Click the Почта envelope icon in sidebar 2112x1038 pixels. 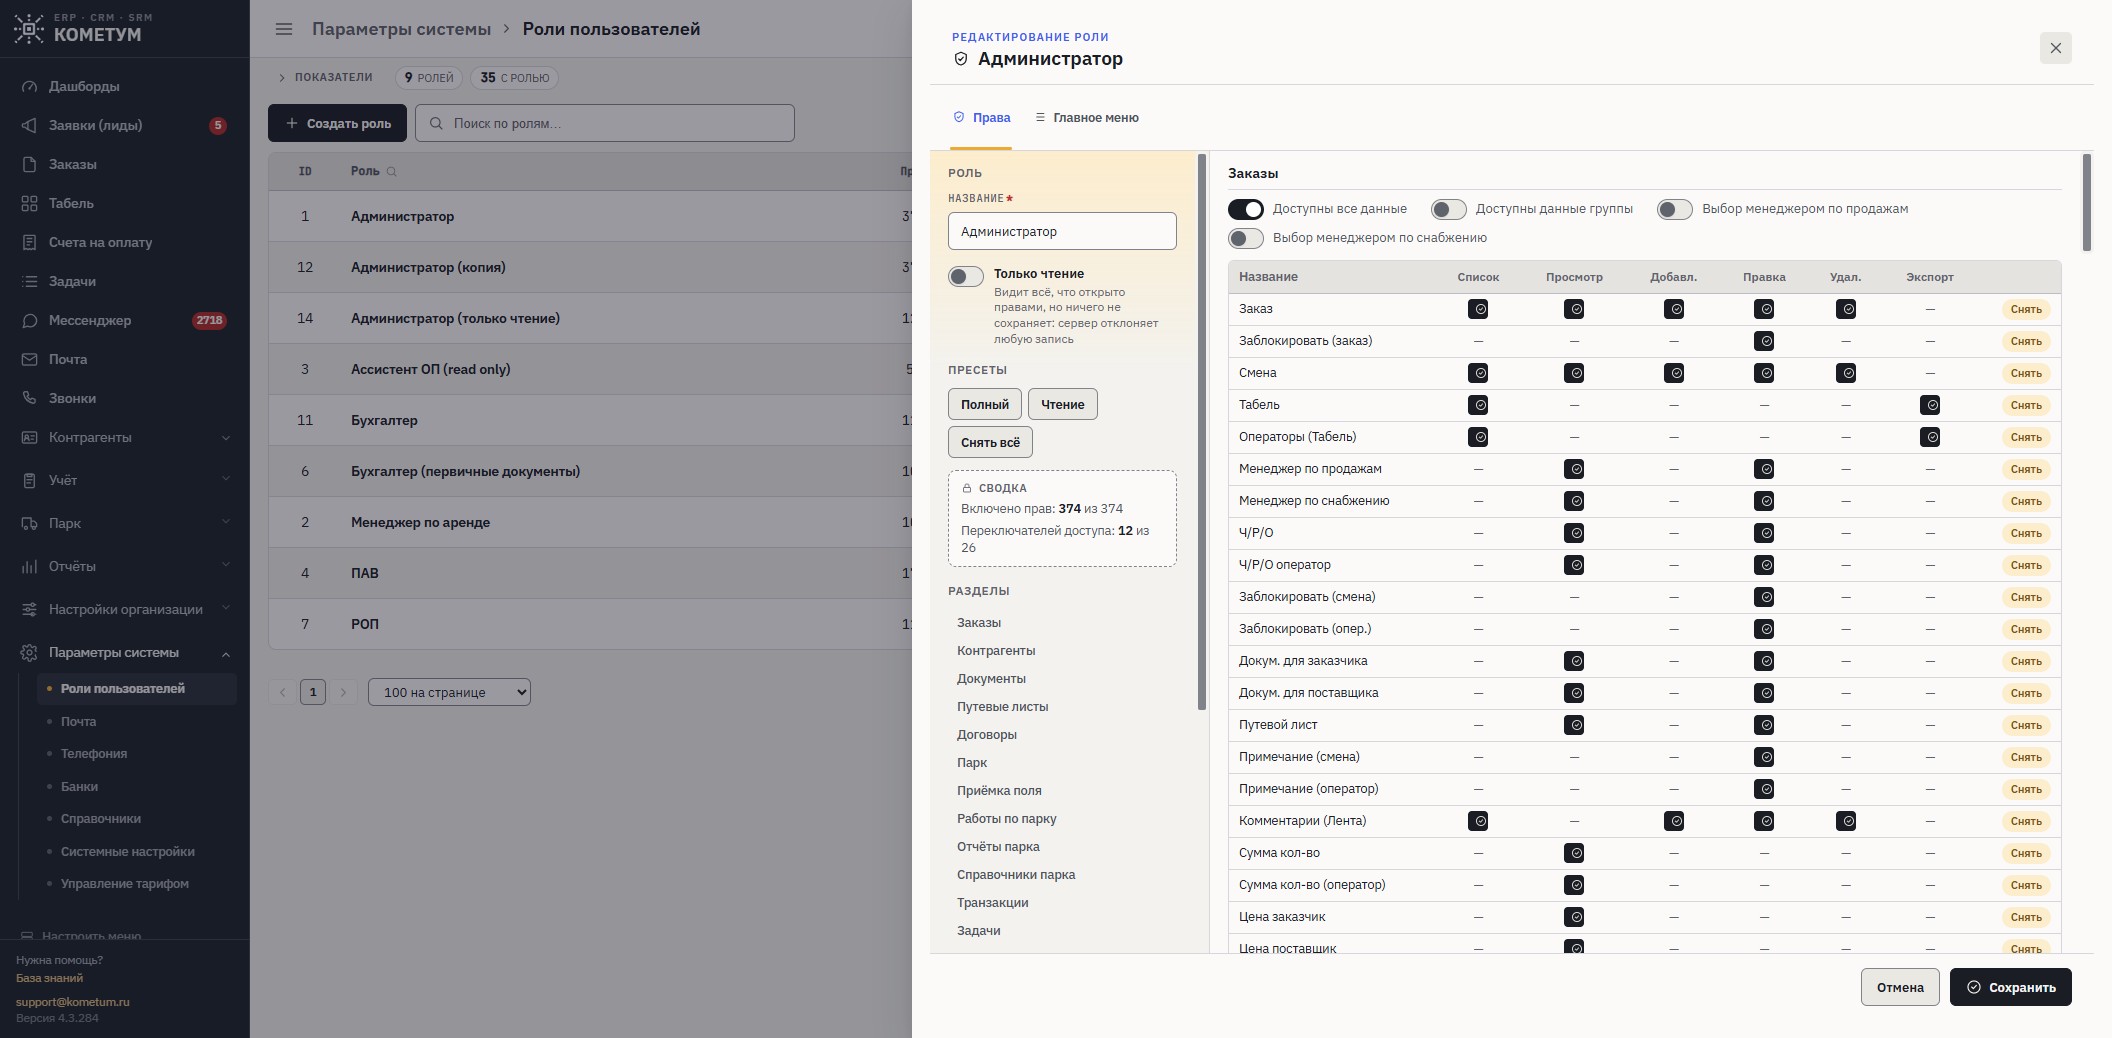[x=30, y=359]
